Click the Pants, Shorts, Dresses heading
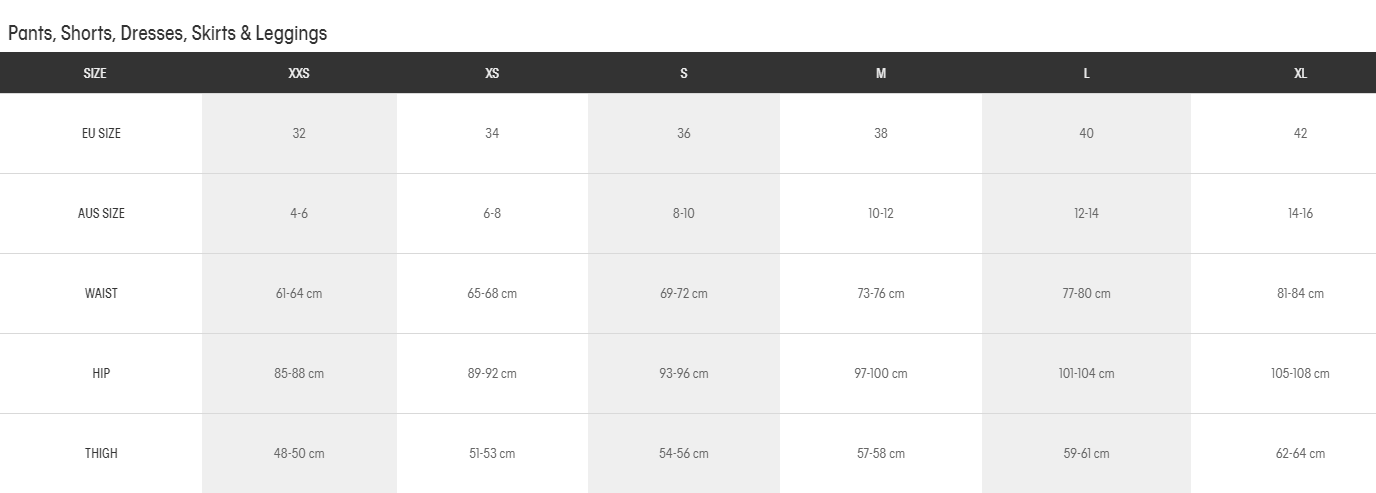1376x493 pixels. click(168, 33)
